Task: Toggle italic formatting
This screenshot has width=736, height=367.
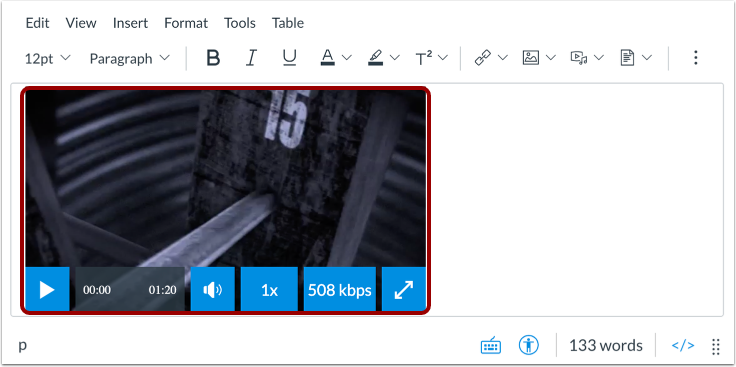Action: [x=251, y=58]
